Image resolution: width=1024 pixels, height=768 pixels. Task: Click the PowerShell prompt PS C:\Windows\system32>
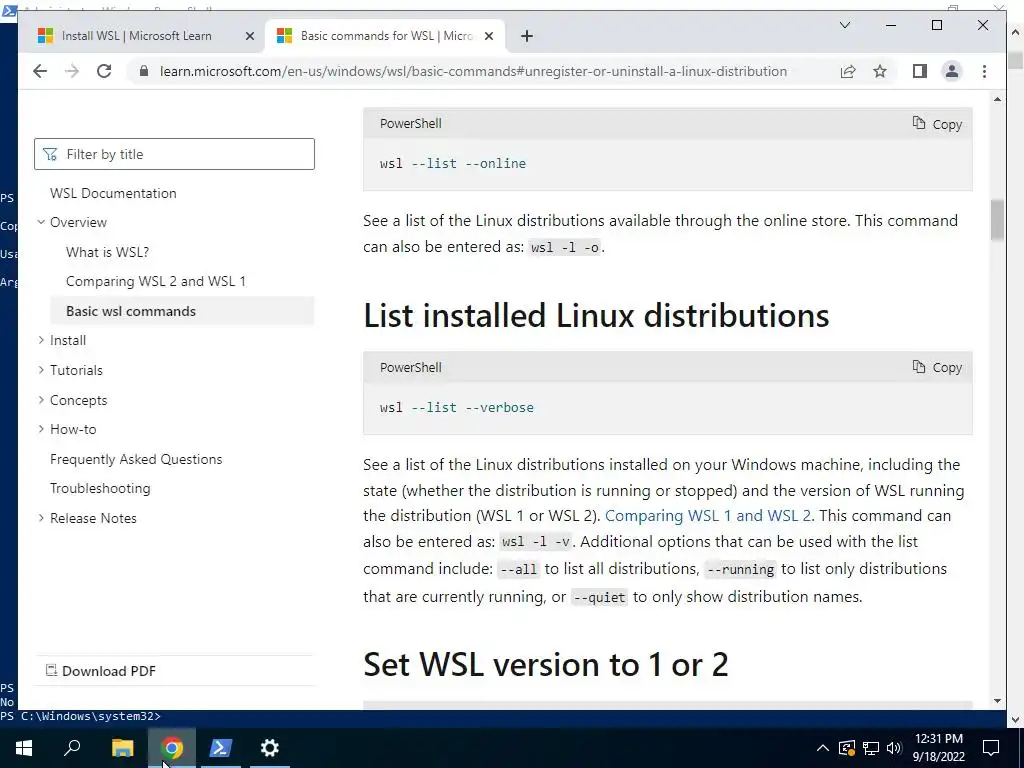pos(81,716)
